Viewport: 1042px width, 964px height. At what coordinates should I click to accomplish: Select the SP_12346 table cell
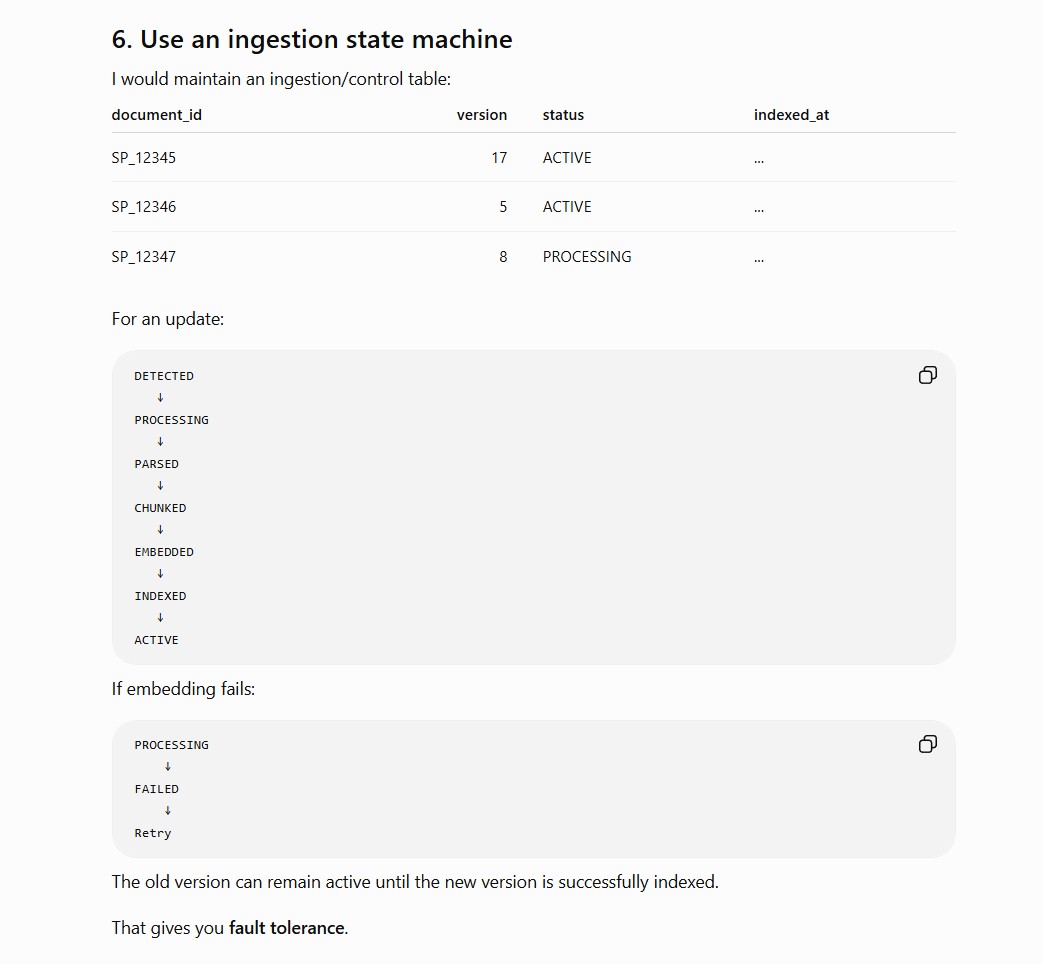144,207
